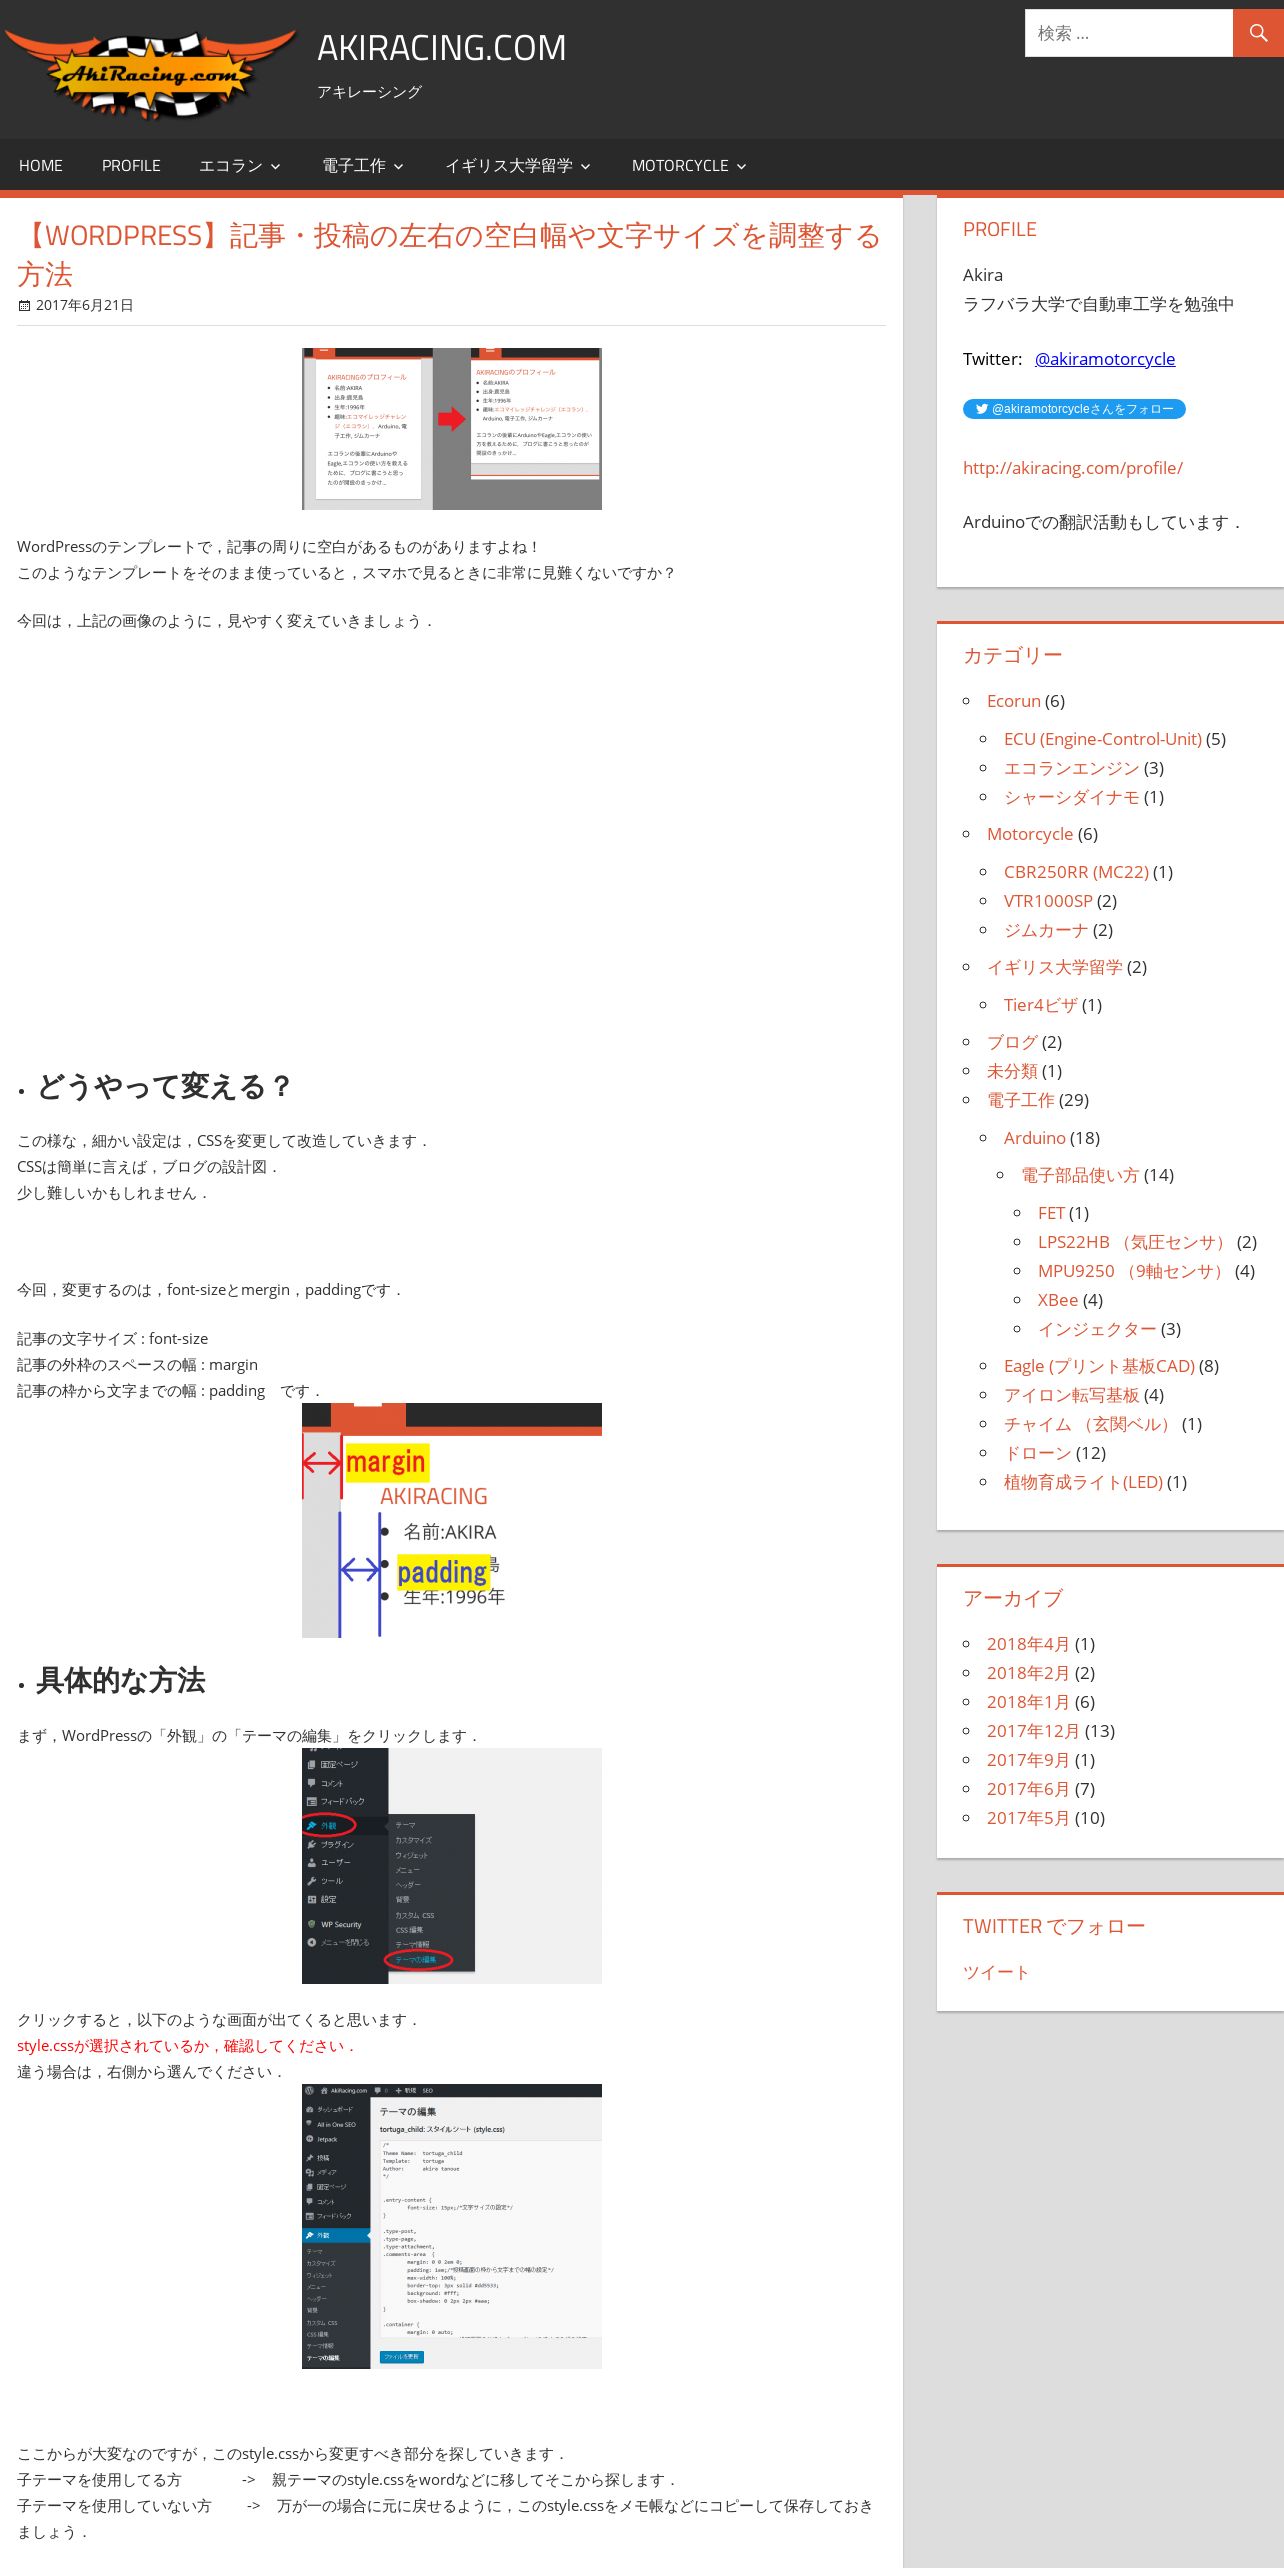This screenshot has height=2568, width=1284.
Task: Open the エコランエンジン category
Action: click(1072, 768)
